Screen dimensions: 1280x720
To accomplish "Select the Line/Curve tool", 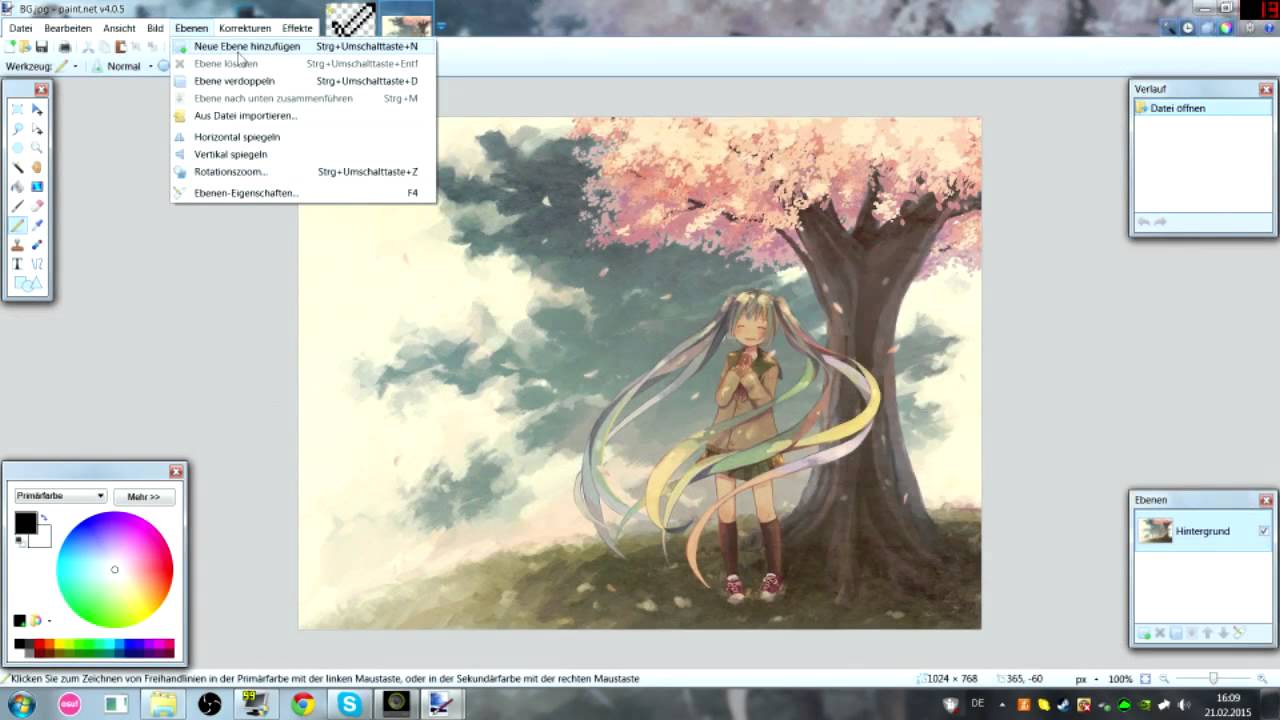I will [x=37, y=264].
